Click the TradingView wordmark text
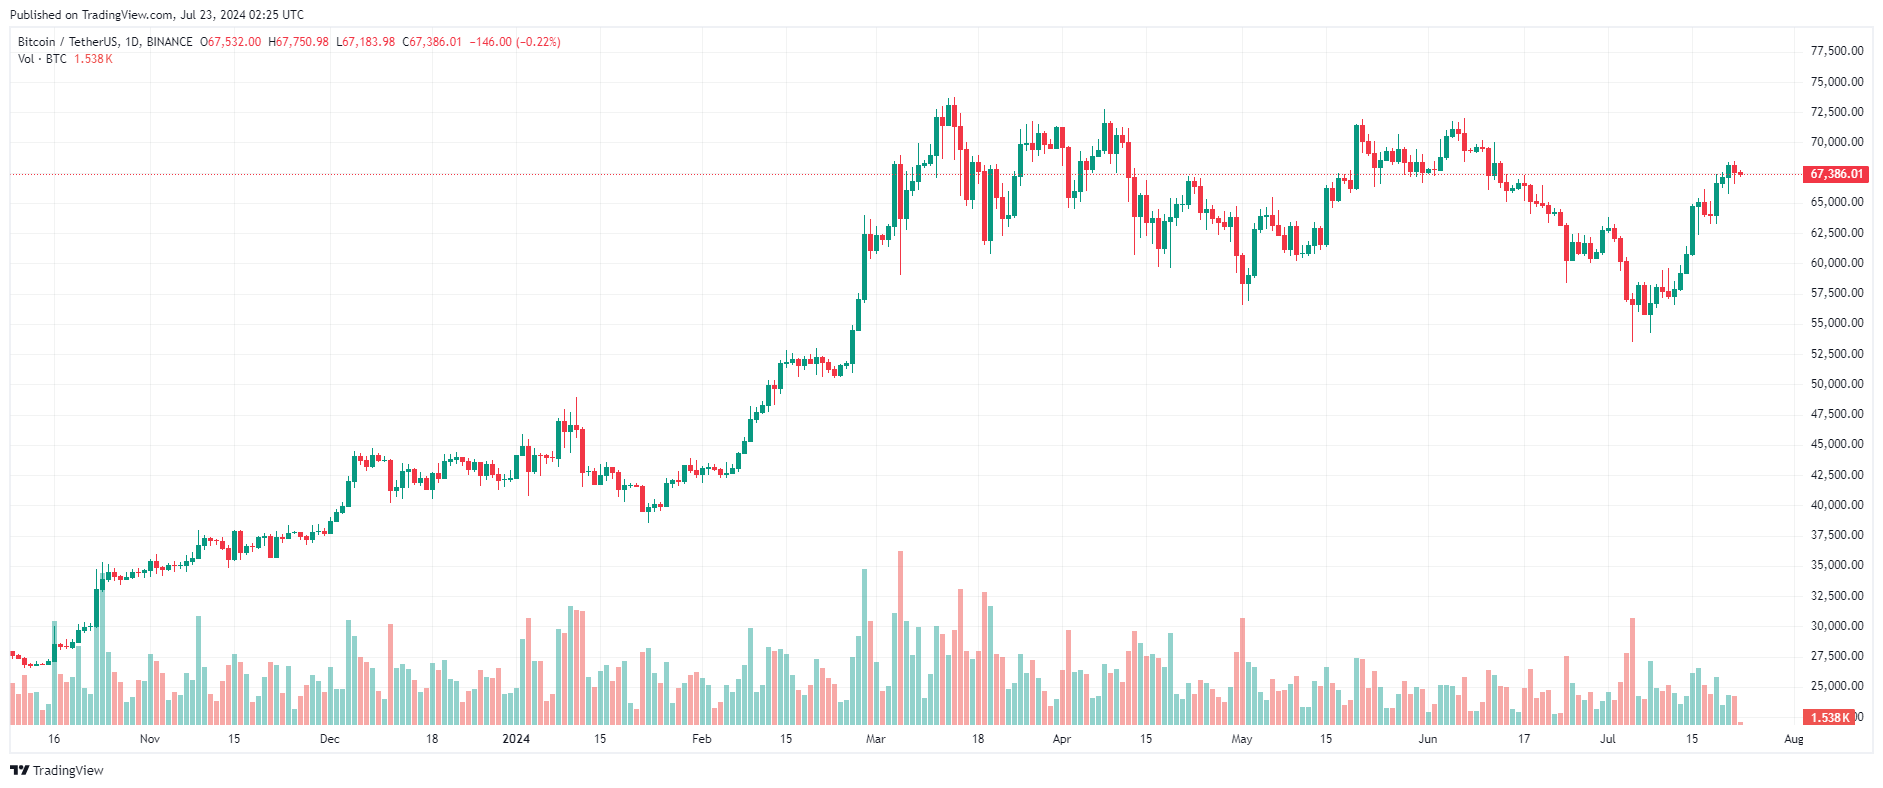The width and height of the screenshot is (1883, 788). [68, 770]
